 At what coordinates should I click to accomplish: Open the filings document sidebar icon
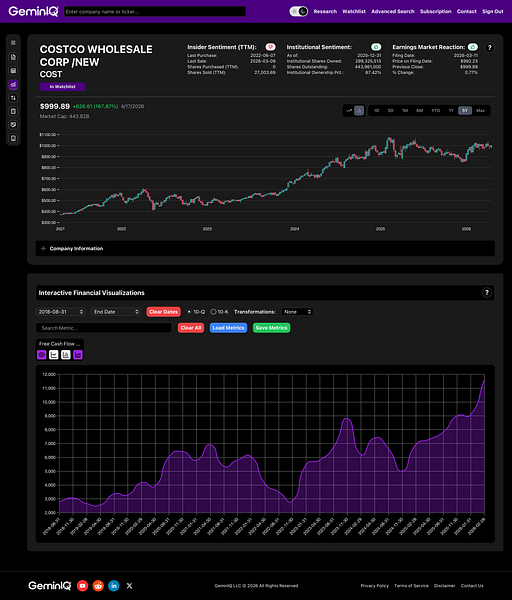13,57
